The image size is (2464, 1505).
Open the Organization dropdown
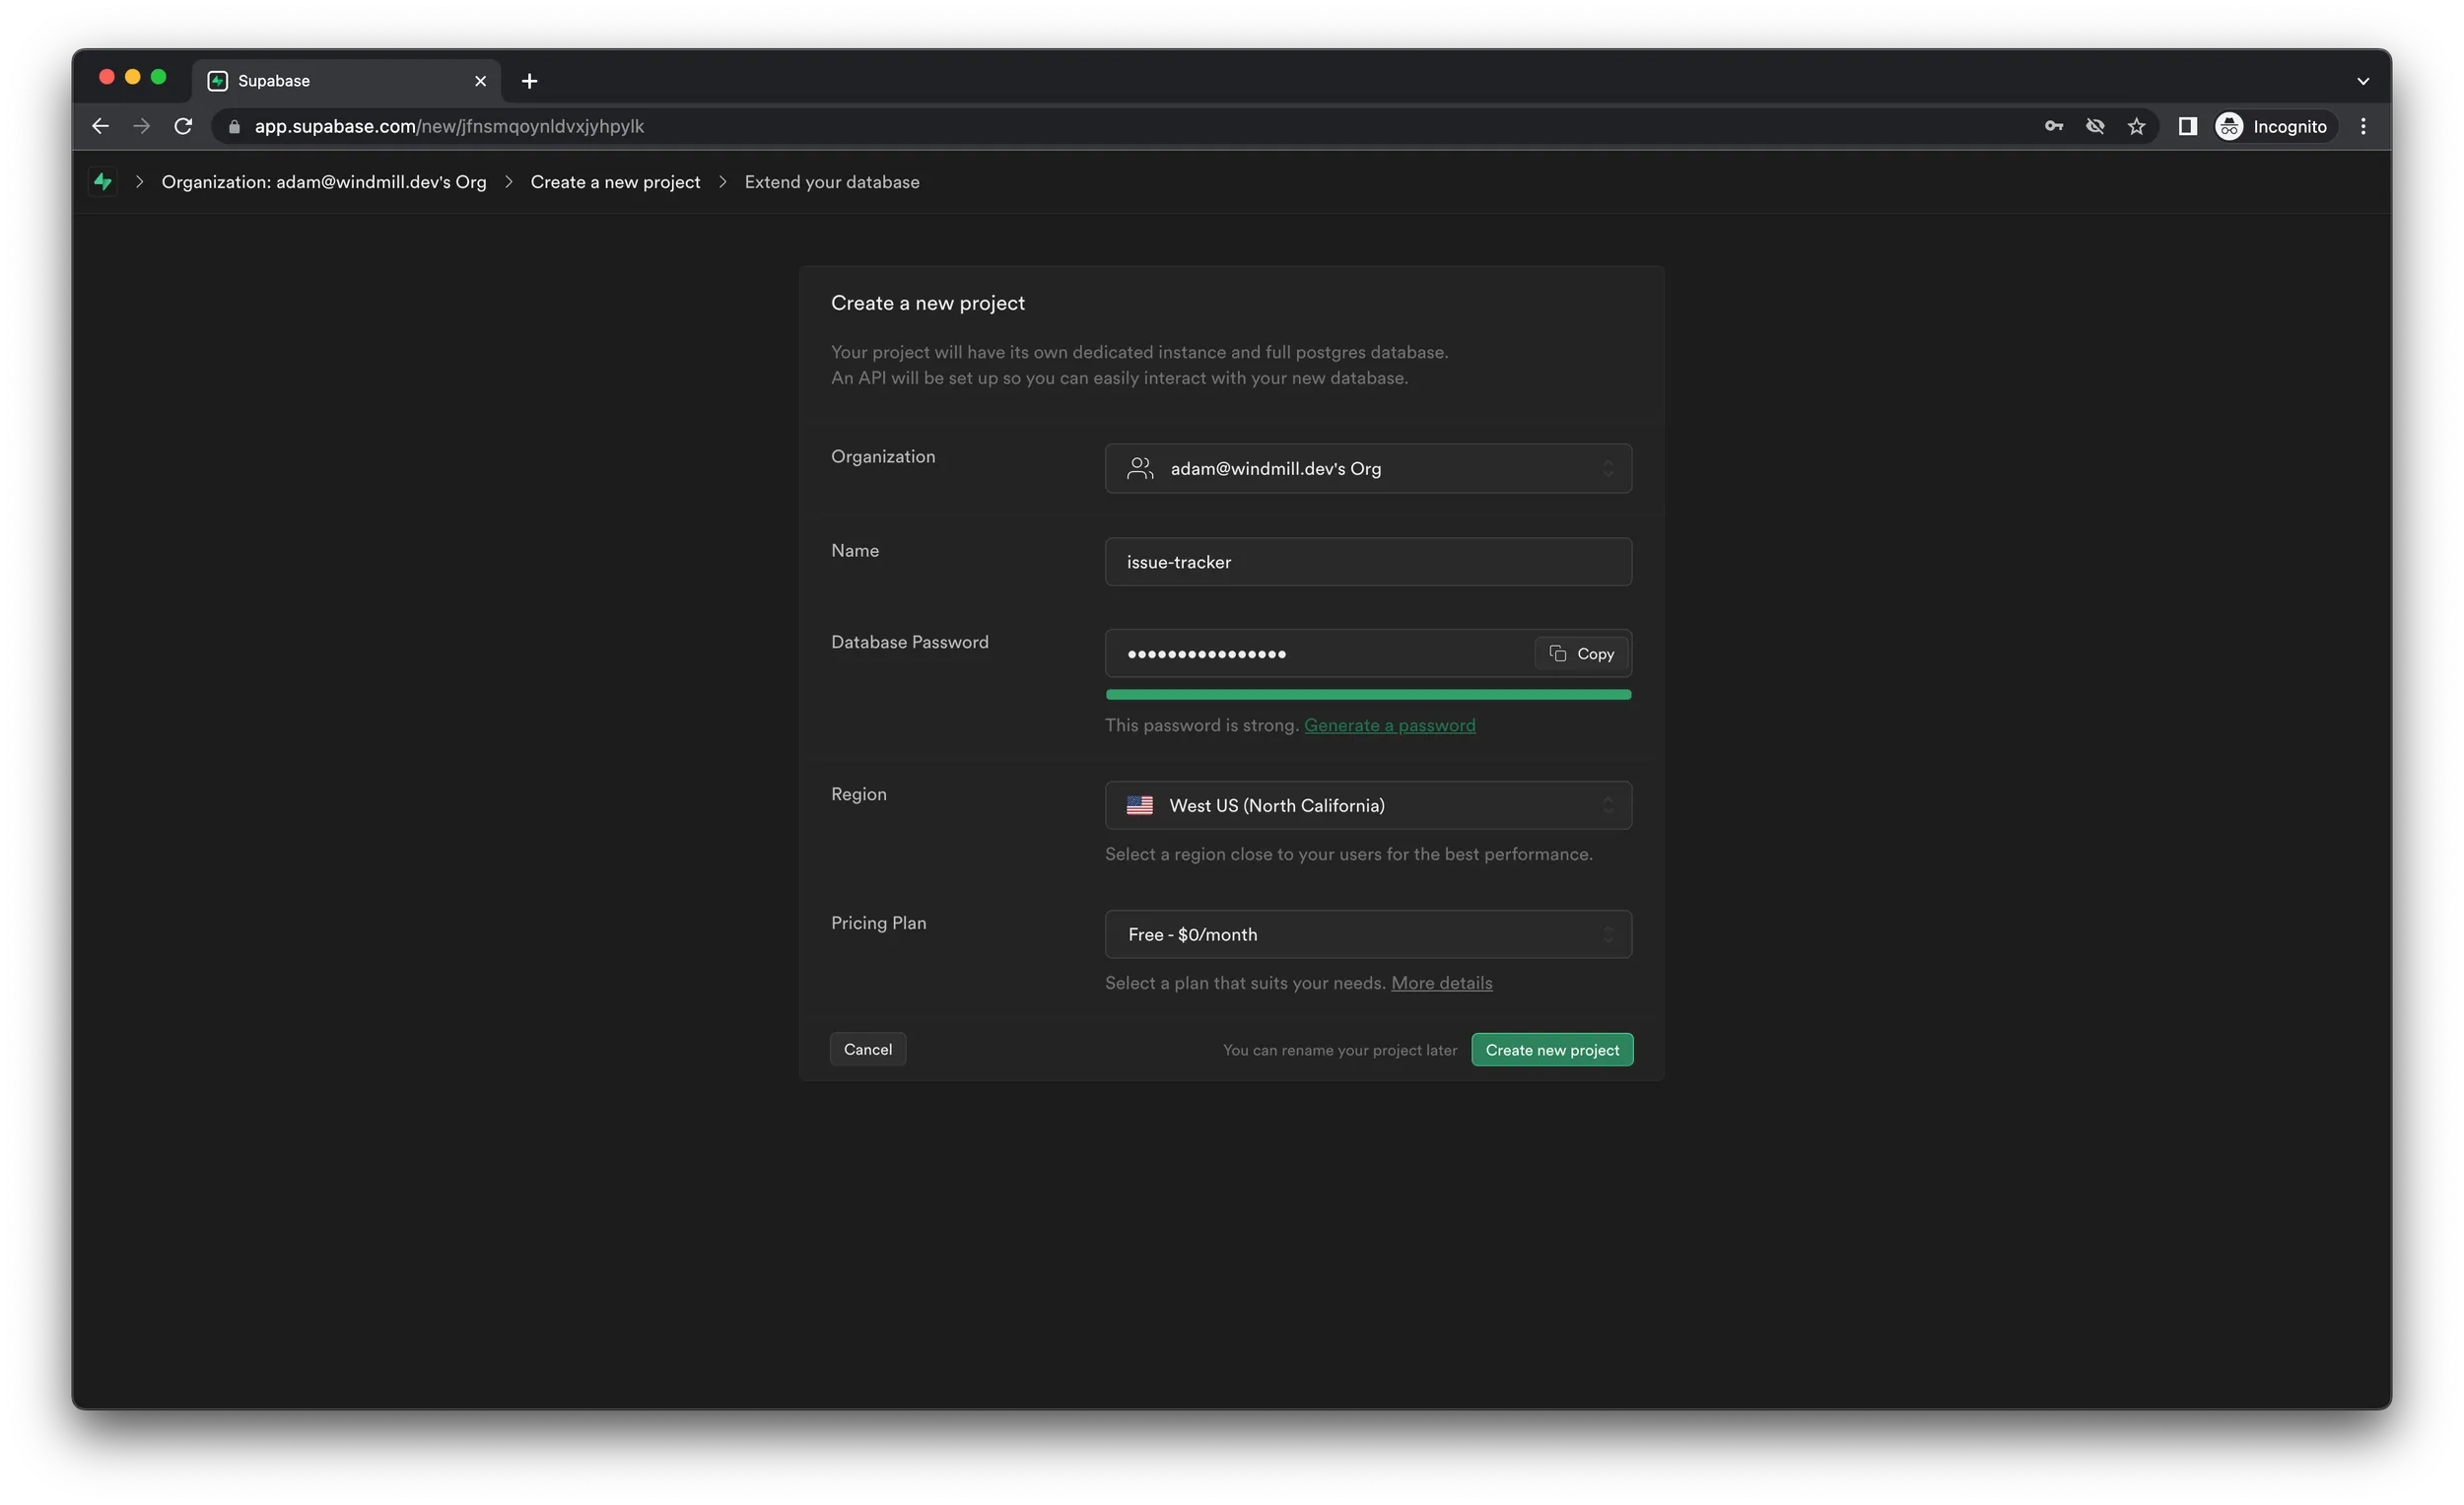click(1367, 468)
